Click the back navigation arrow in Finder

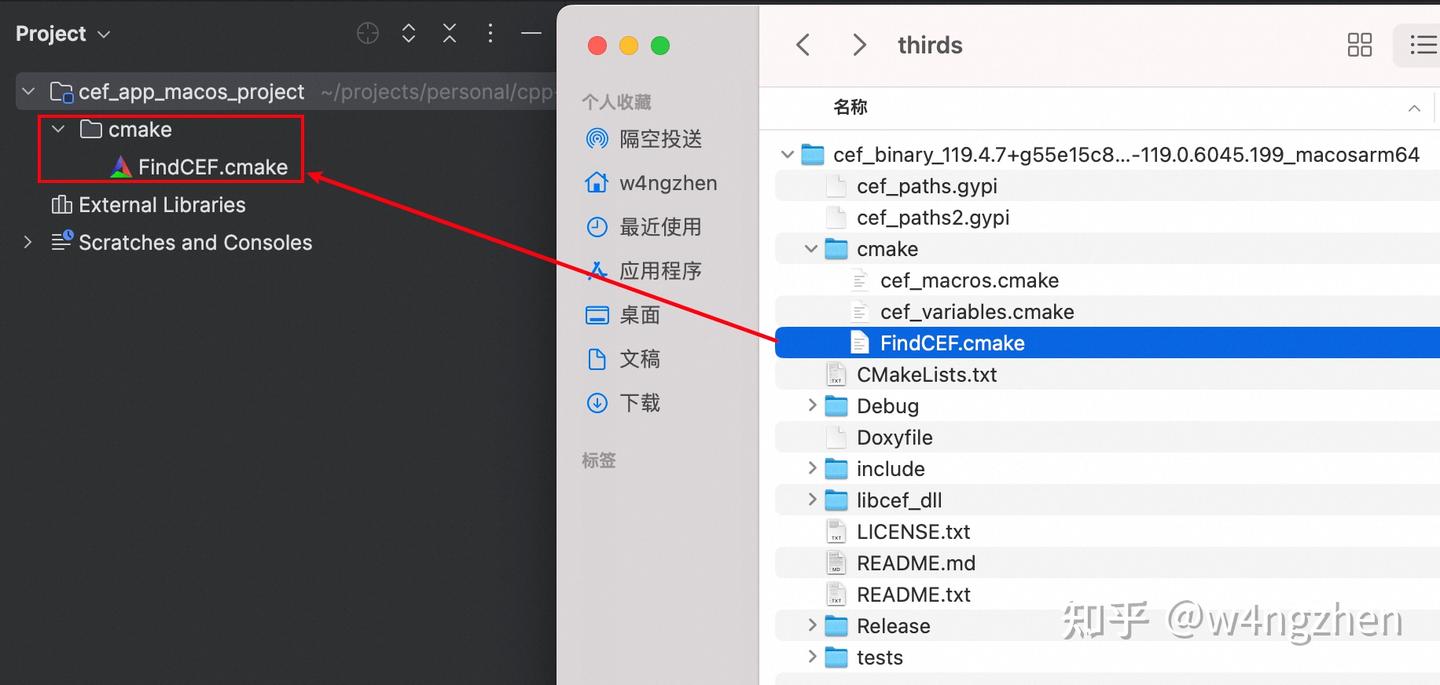click(803, 44)
